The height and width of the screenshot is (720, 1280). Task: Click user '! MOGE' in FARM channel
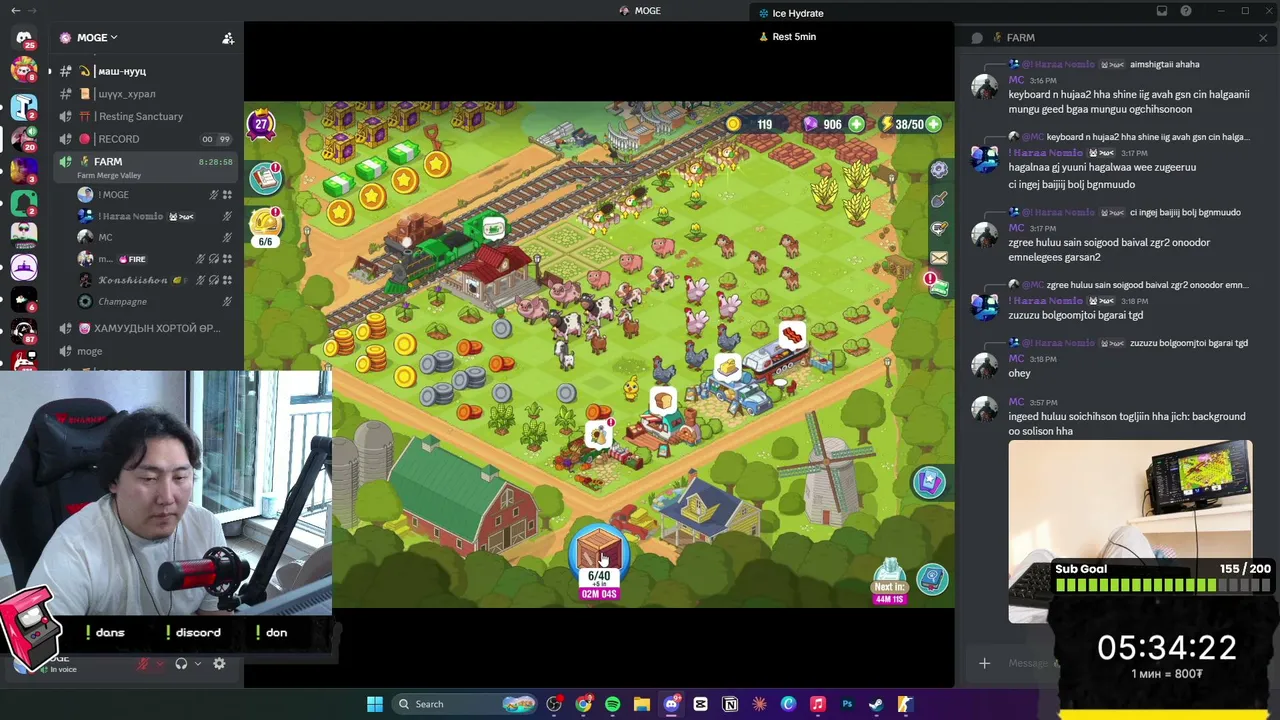click(x=114, y=195)
